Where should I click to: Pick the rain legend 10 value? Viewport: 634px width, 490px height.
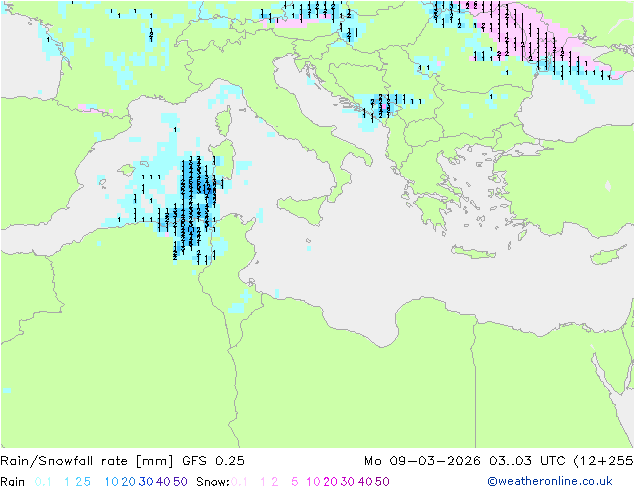pyautogui.click(x=111, y=482)
